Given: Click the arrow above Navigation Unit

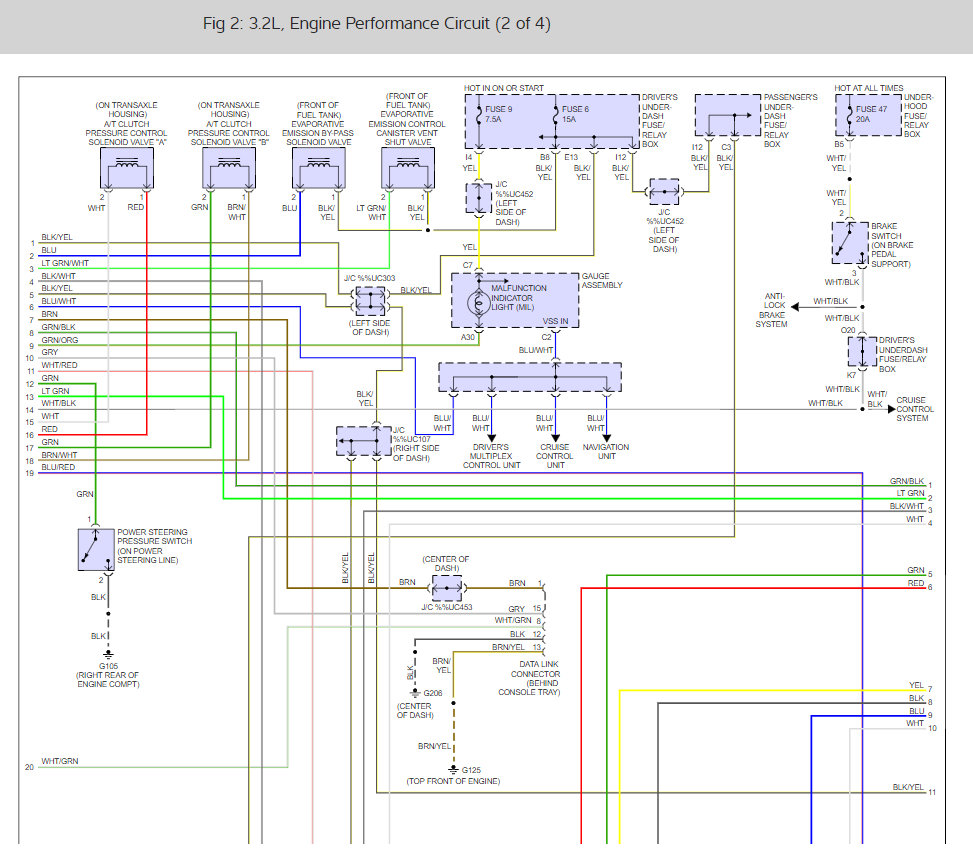Looking at the screenshot, I should [x=606, y=437].
